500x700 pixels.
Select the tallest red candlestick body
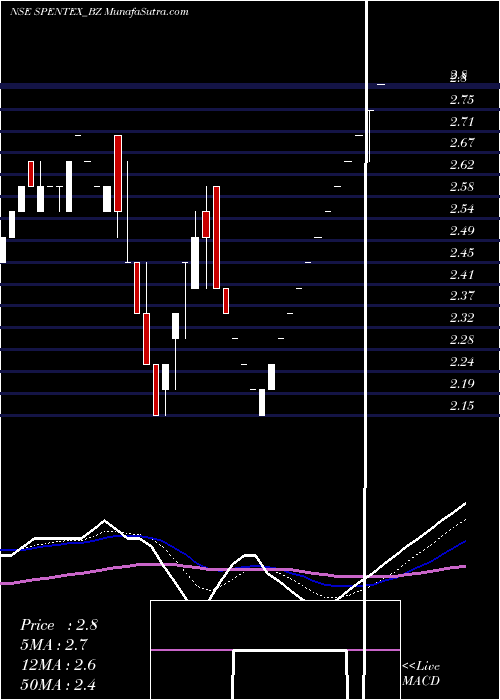click(217, 238)
